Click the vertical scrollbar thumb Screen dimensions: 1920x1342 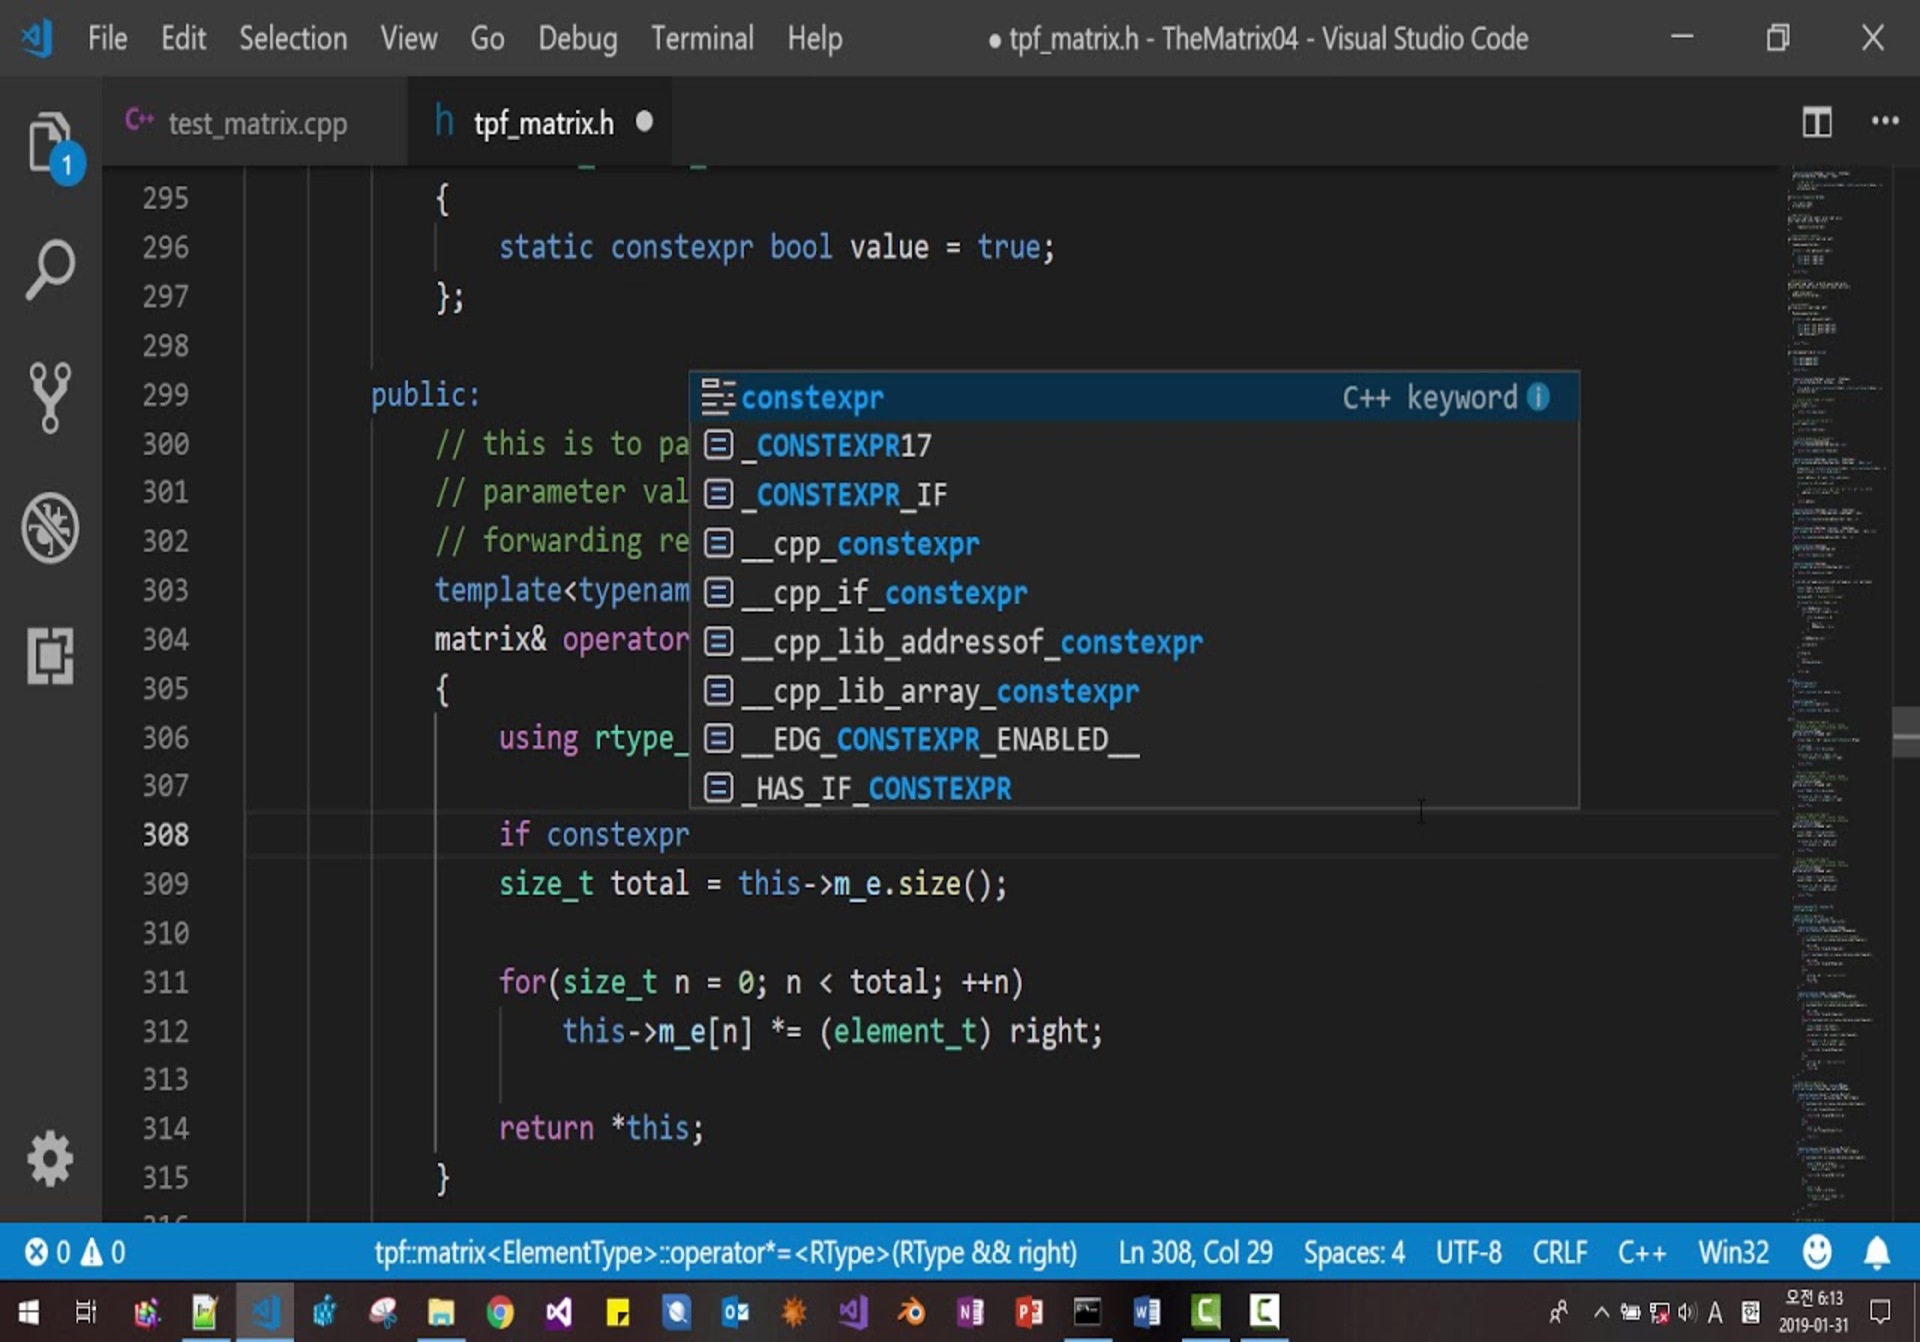pyautogui.click(x=1905, y=732)
